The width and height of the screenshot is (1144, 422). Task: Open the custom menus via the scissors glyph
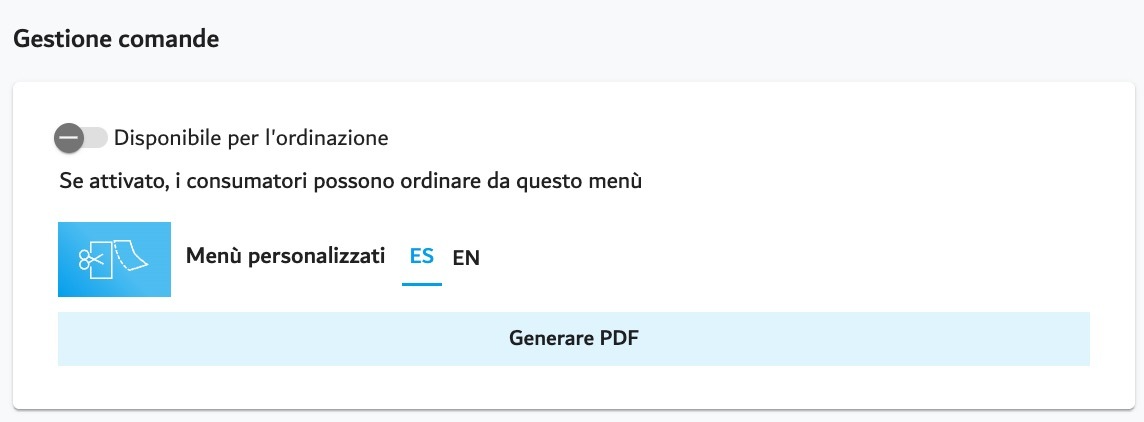point(91,260)
